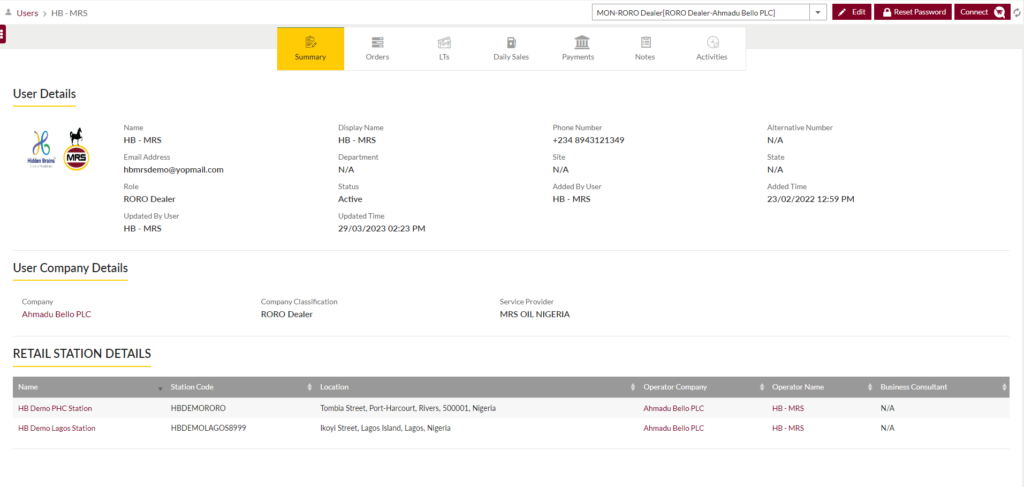Open the side menu handle icon
Image resolution: width=1024 pixels, height=487 pixels.
[x=3, y=34]
